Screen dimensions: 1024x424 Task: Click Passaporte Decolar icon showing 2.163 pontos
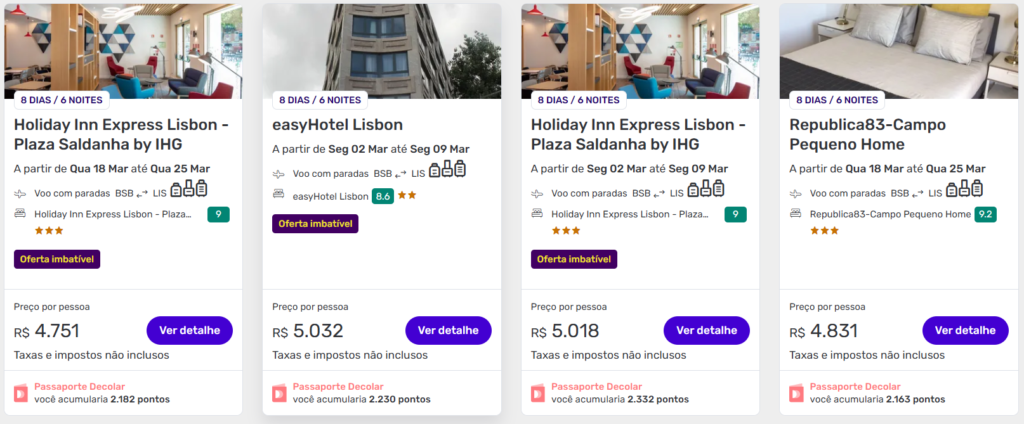[797, 393]
